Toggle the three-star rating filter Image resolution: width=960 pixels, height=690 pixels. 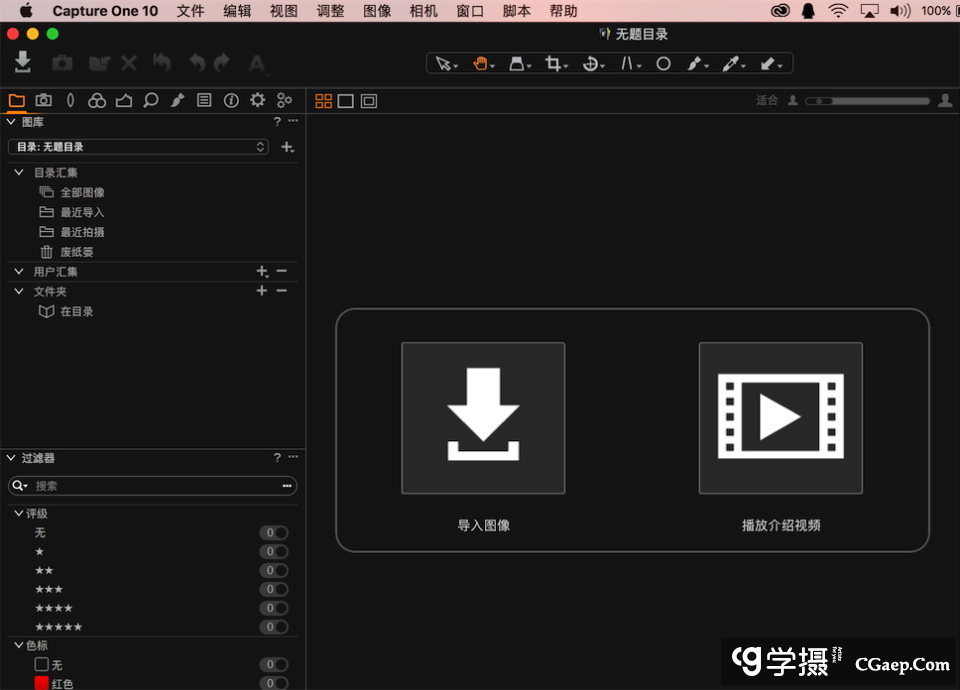pos(274,589)
